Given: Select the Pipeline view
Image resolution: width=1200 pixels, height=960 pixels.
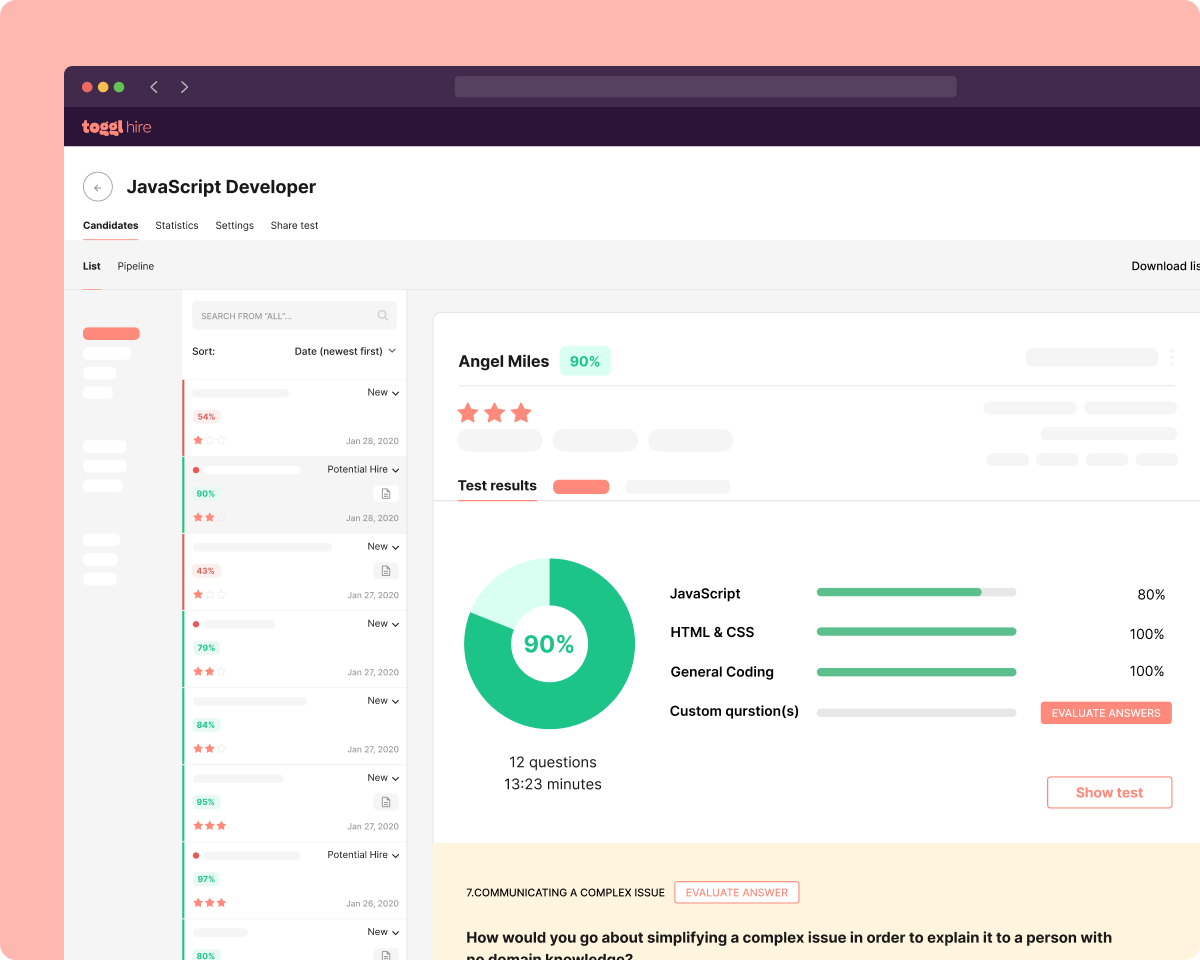Looking at the screenshot, I should [136, 266].
